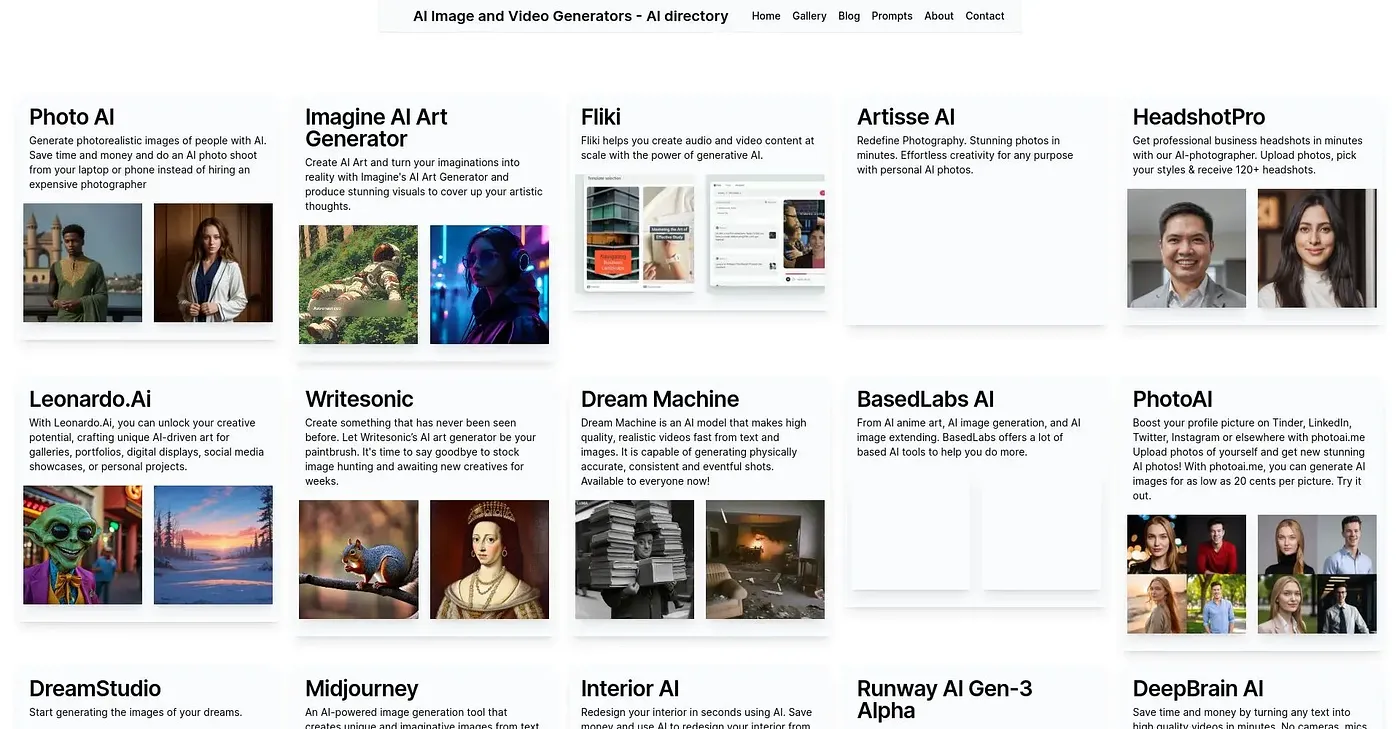1400x729 pixels.
Task: Open the BasedLabs AI card title
Action: click(x=925, y=399)
